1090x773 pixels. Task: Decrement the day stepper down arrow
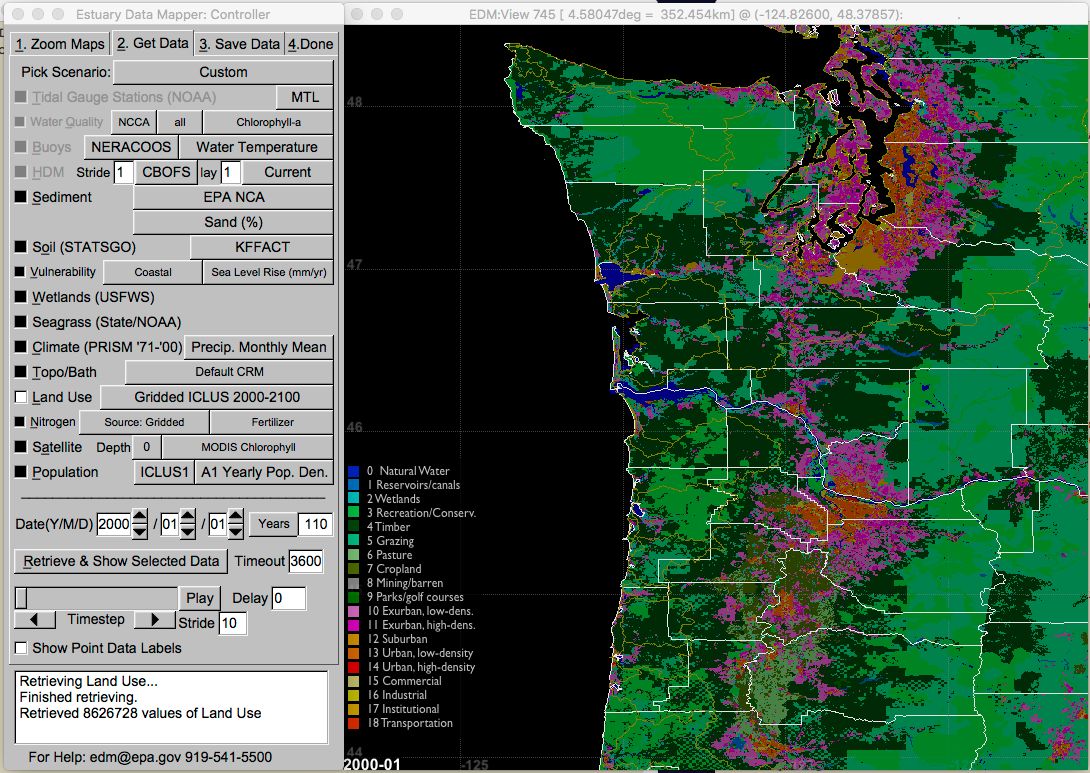point(235,530)
